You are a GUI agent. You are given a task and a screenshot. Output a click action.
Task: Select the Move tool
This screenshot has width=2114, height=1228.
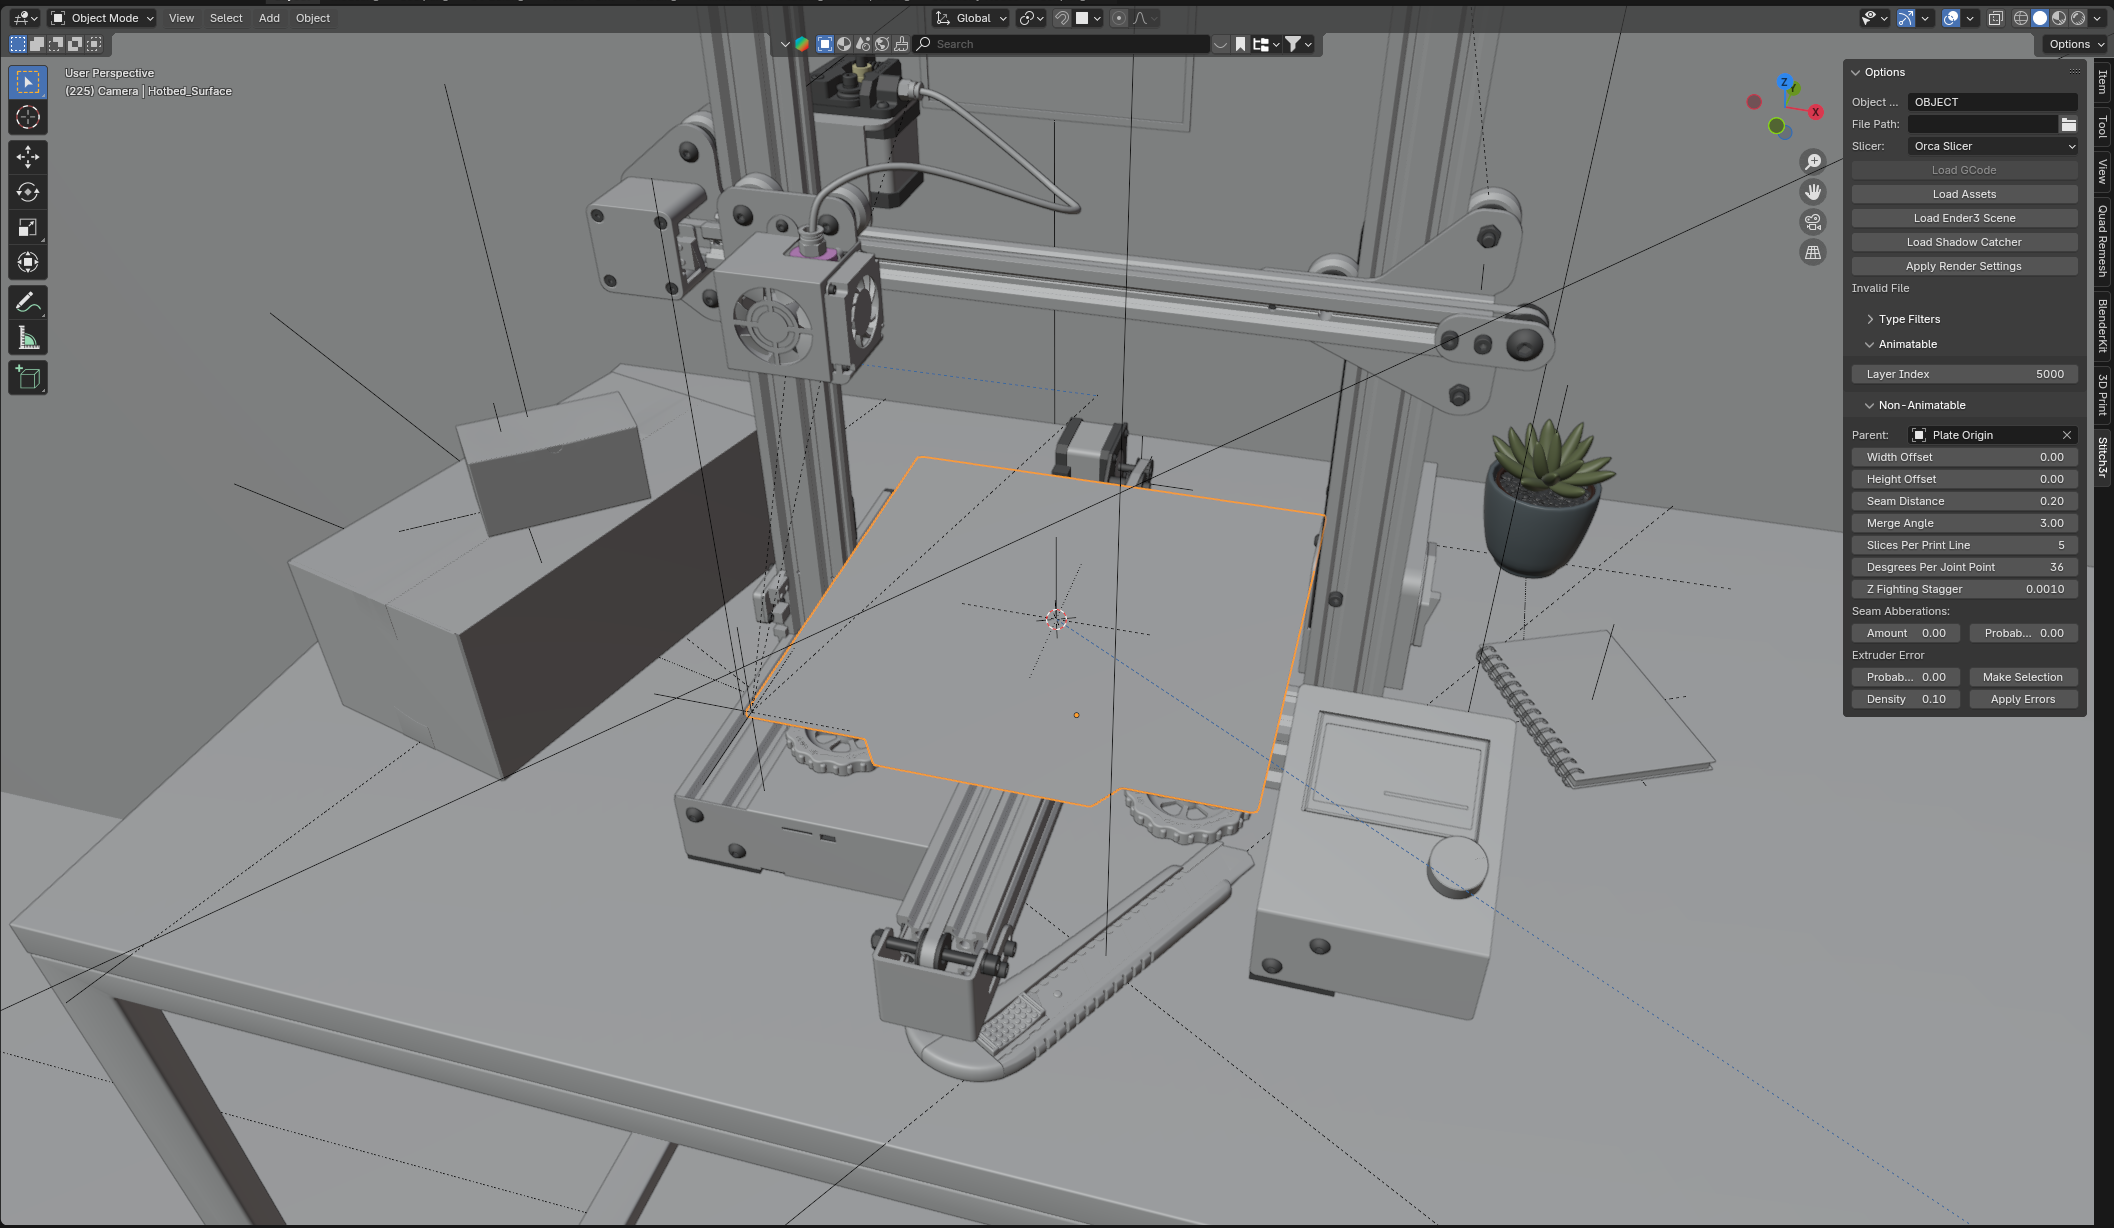[x=28, y=157]
